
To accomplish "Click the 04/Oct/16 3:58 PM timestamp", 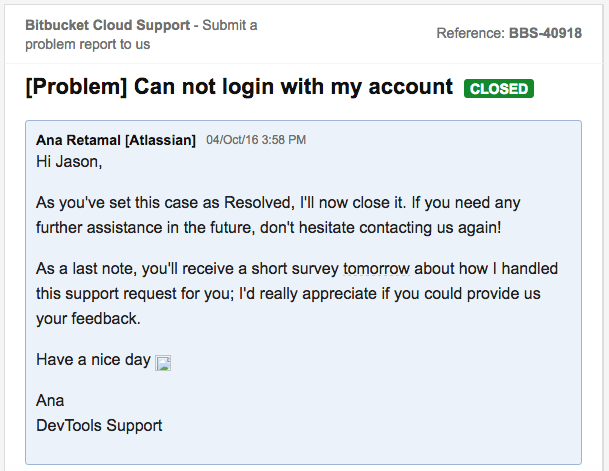I will click(256, 140).
